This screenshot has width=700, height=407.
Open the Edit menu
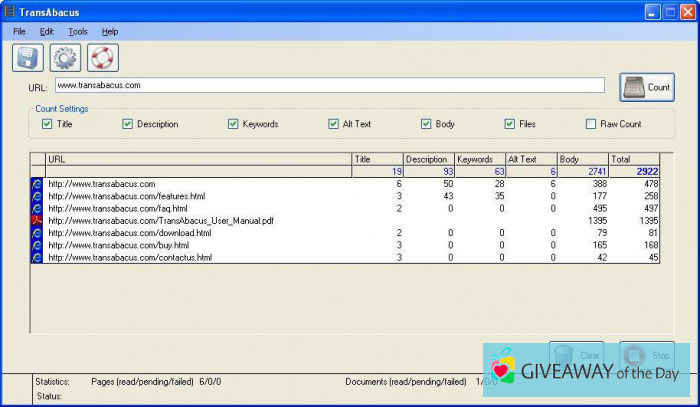(x=47, y=32)
